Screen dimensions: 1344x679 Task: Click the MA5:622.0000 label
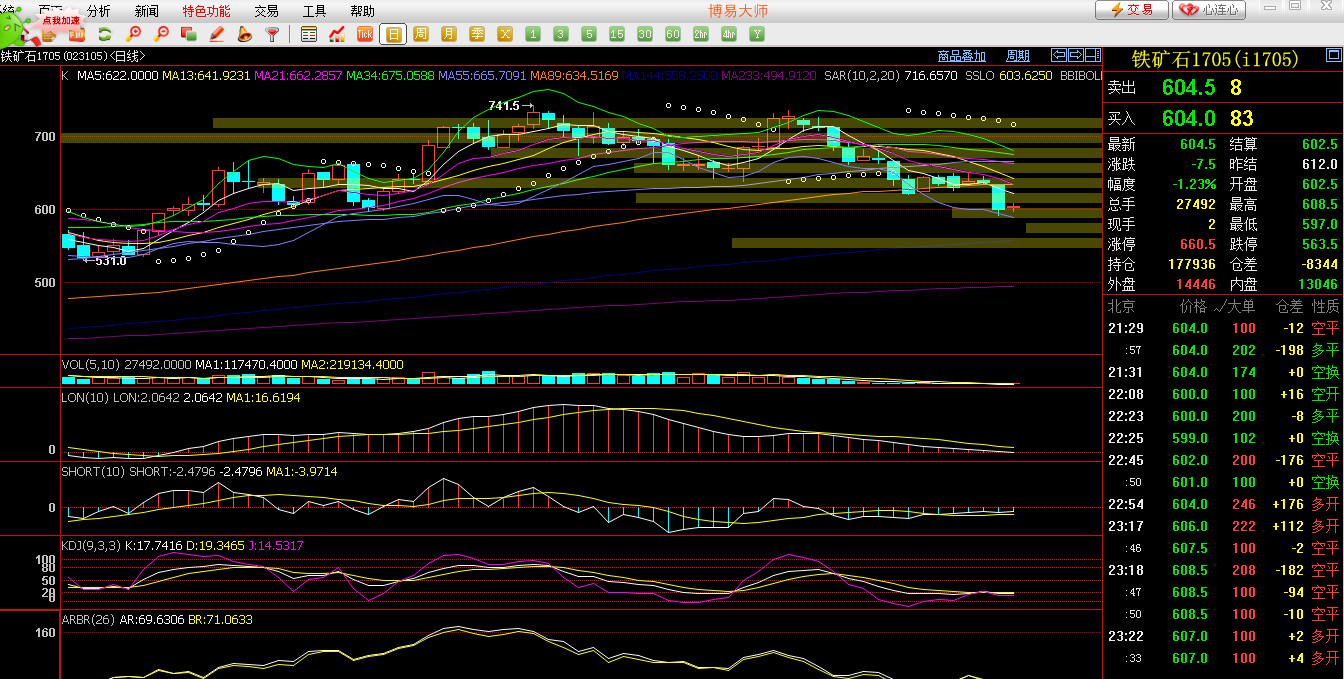point(118,75)
